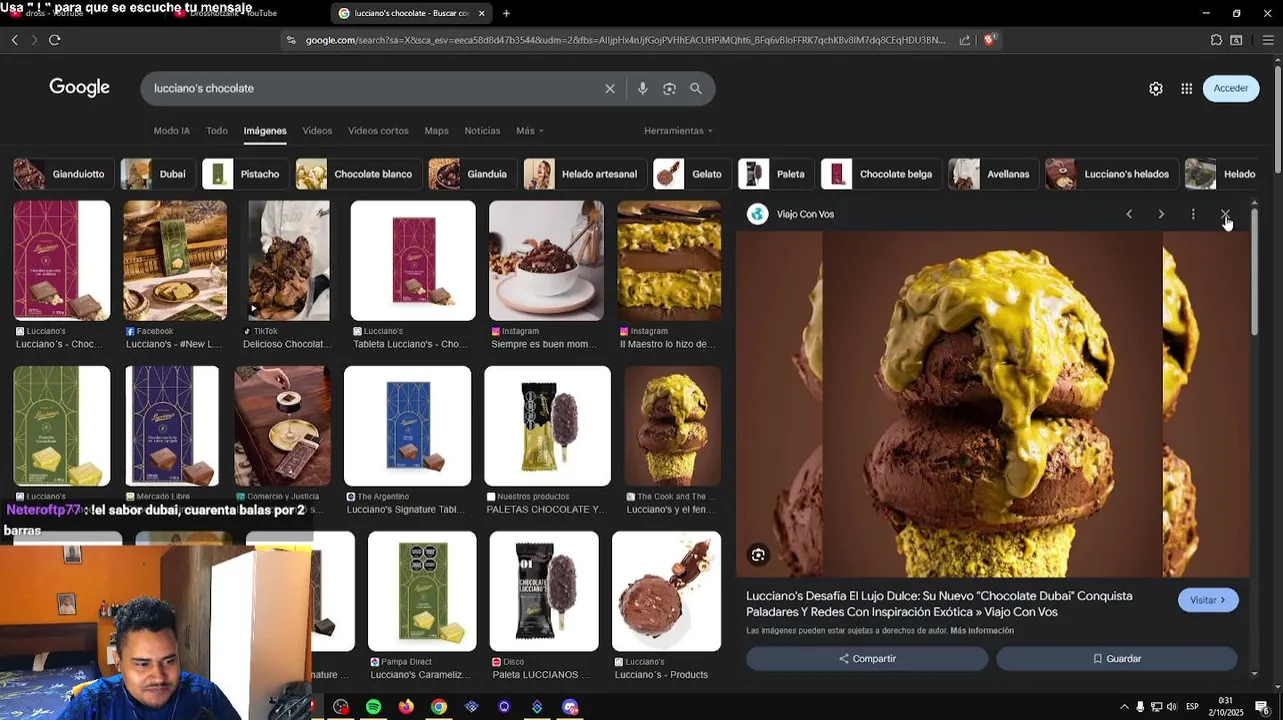This screenshot has width=1283, height=720.
Task: Open Google Lens image search icon
Action: [x=669, y=89]
